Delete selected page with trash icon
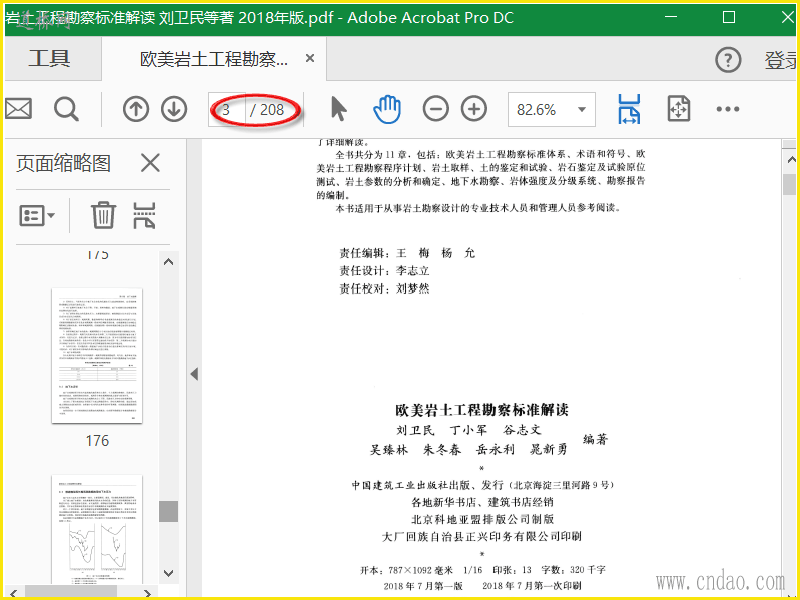The width and height of the screenshot is (800, 600). click(103, 215)
